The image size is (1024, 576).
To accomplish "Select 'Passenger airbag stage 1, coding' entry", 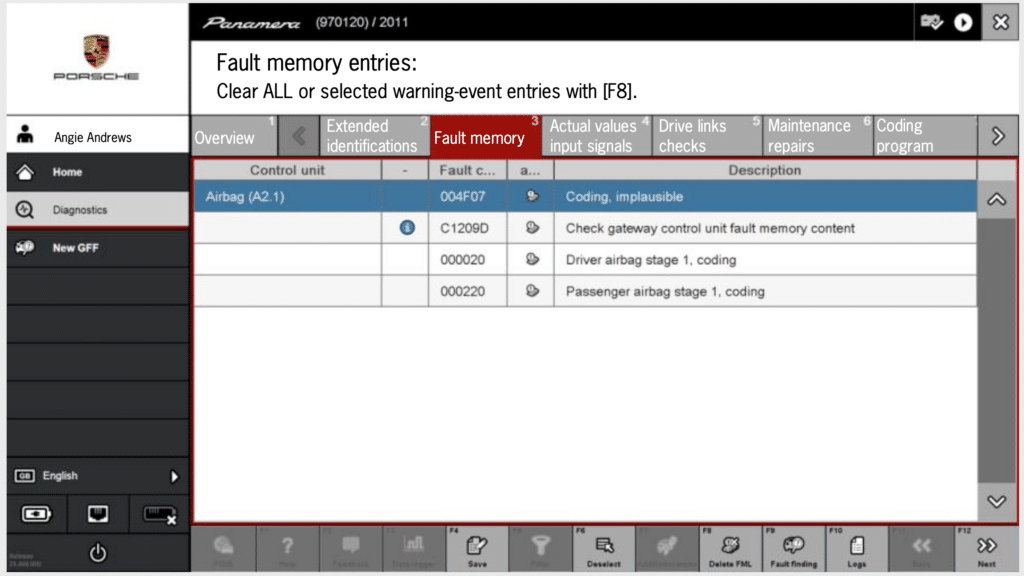I will [x=665, y=291].
